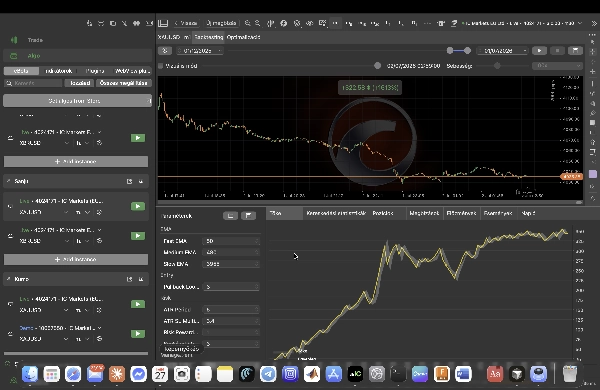The height and width of the screenshot is (390, 600).
Task: Click the chart layout icon
Action: [163, 23]
